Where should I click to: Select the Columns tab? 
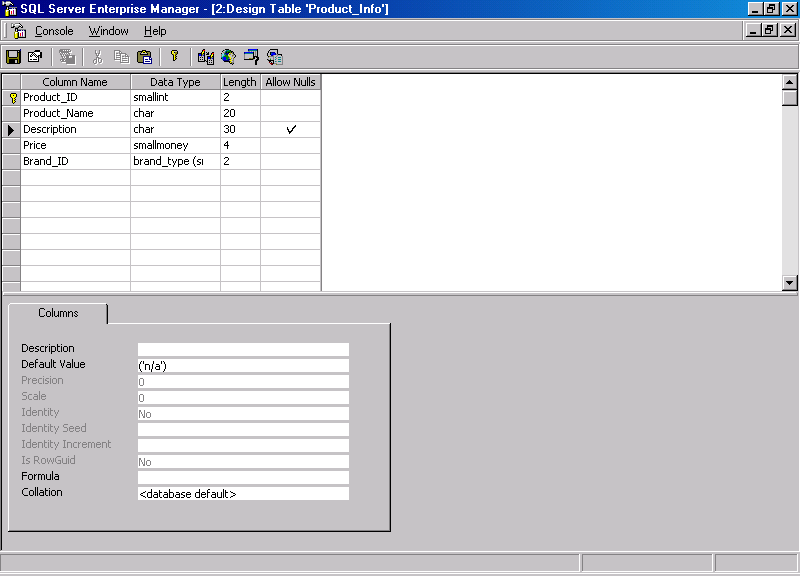click(58, 313)
